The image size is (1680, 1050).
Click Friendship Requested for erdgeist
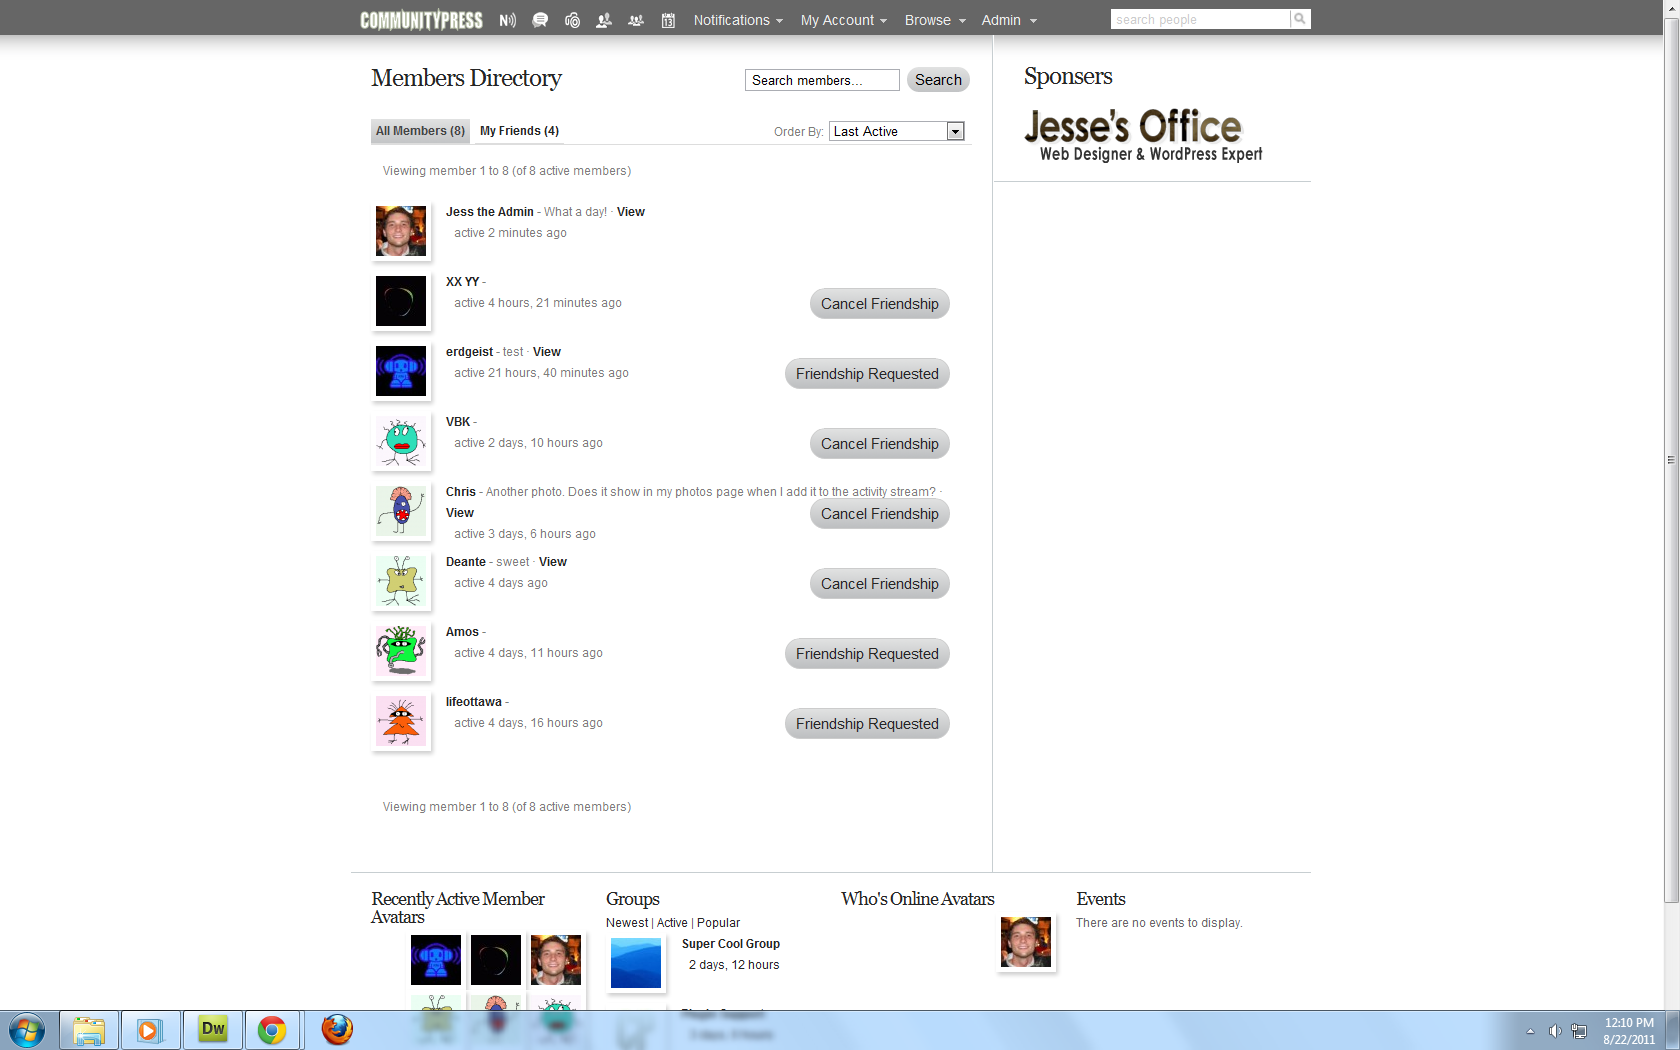[867, 374]
